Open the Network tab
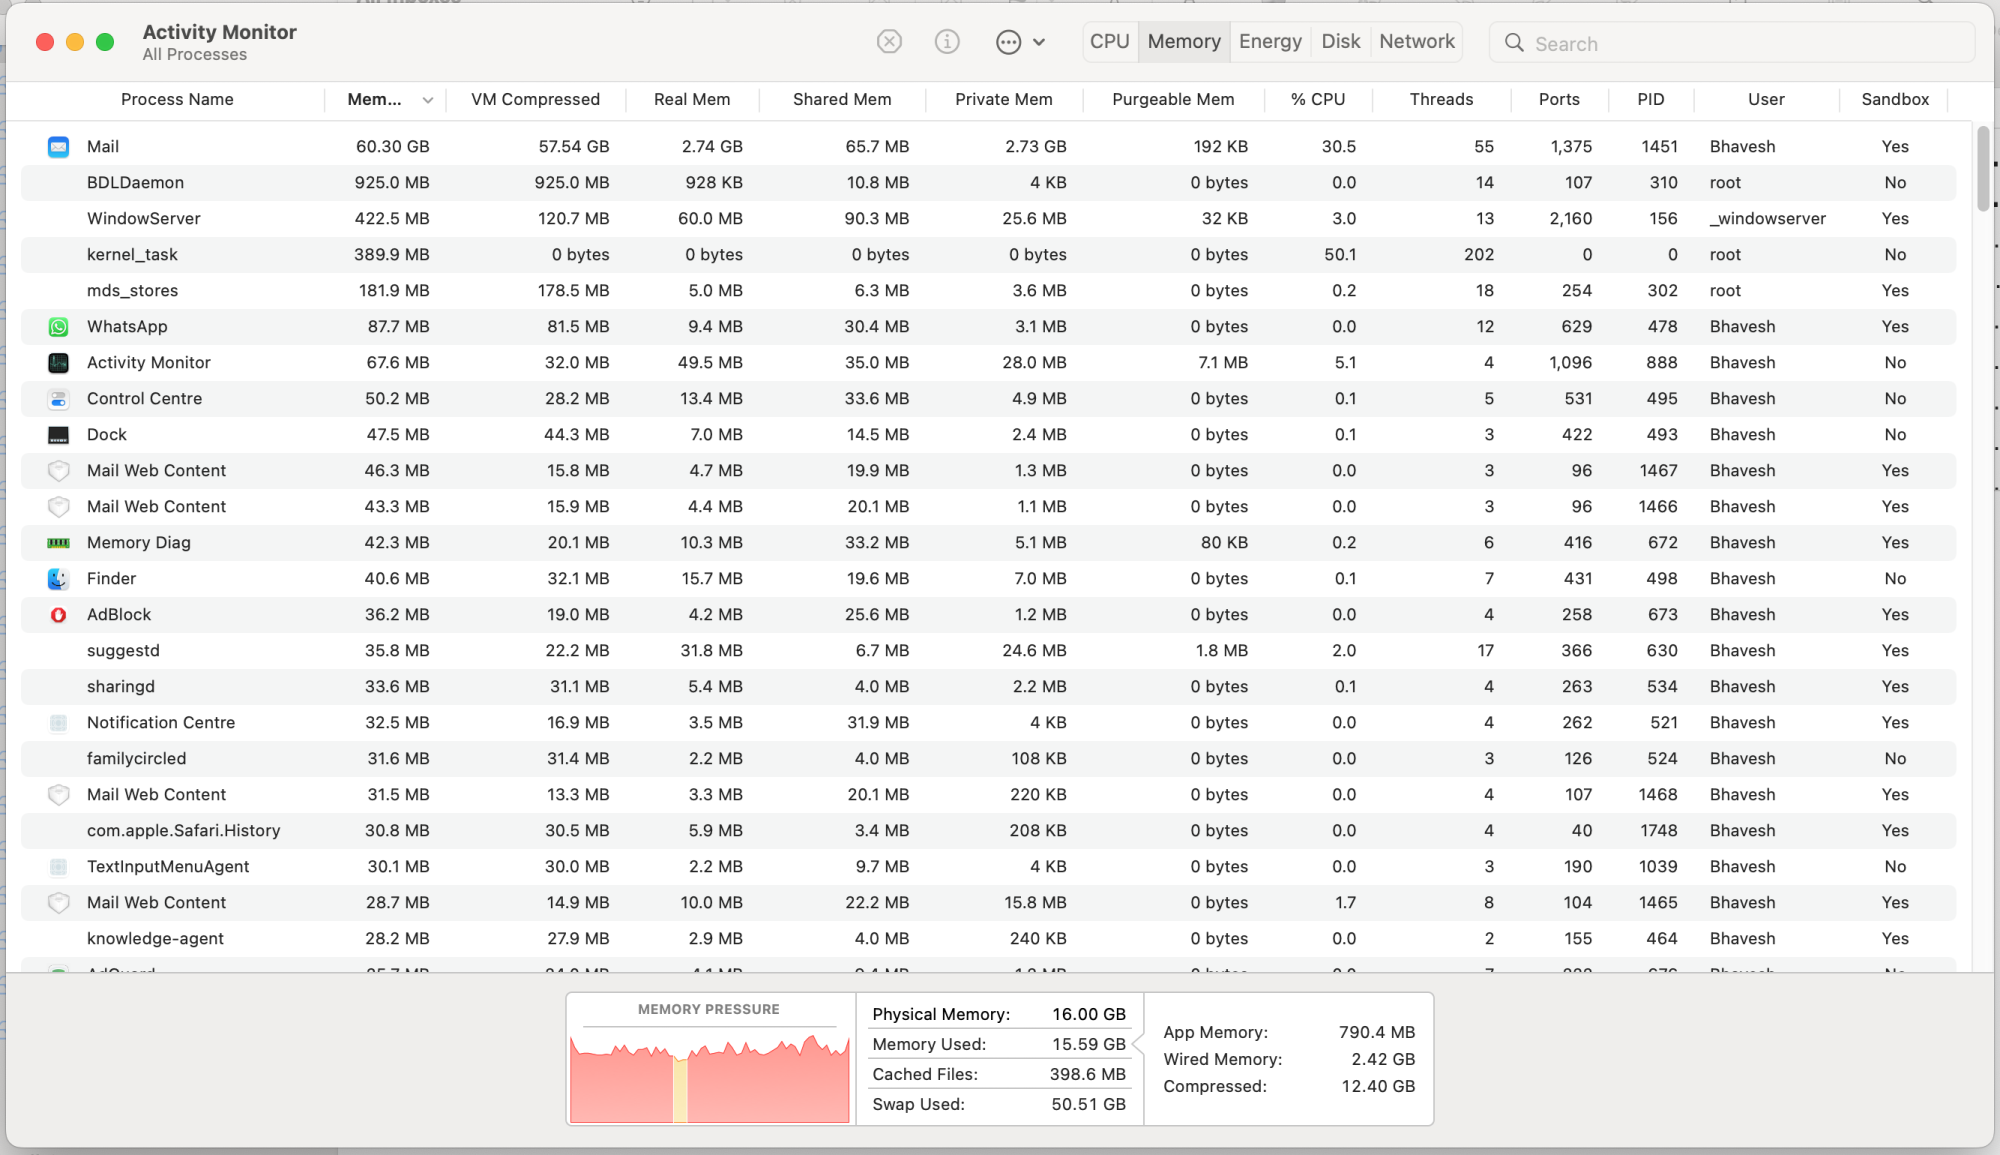This screenshot has width=2000, height=1155. [1416, 42]
